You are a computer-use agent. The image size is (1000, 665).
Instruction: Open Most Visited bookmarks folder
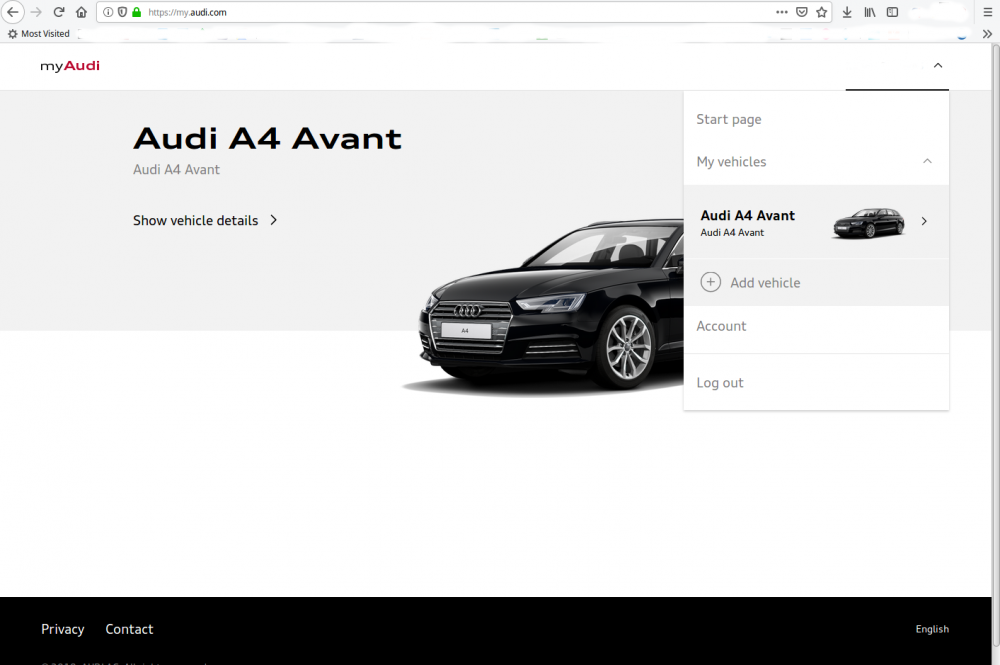[39, 34]
